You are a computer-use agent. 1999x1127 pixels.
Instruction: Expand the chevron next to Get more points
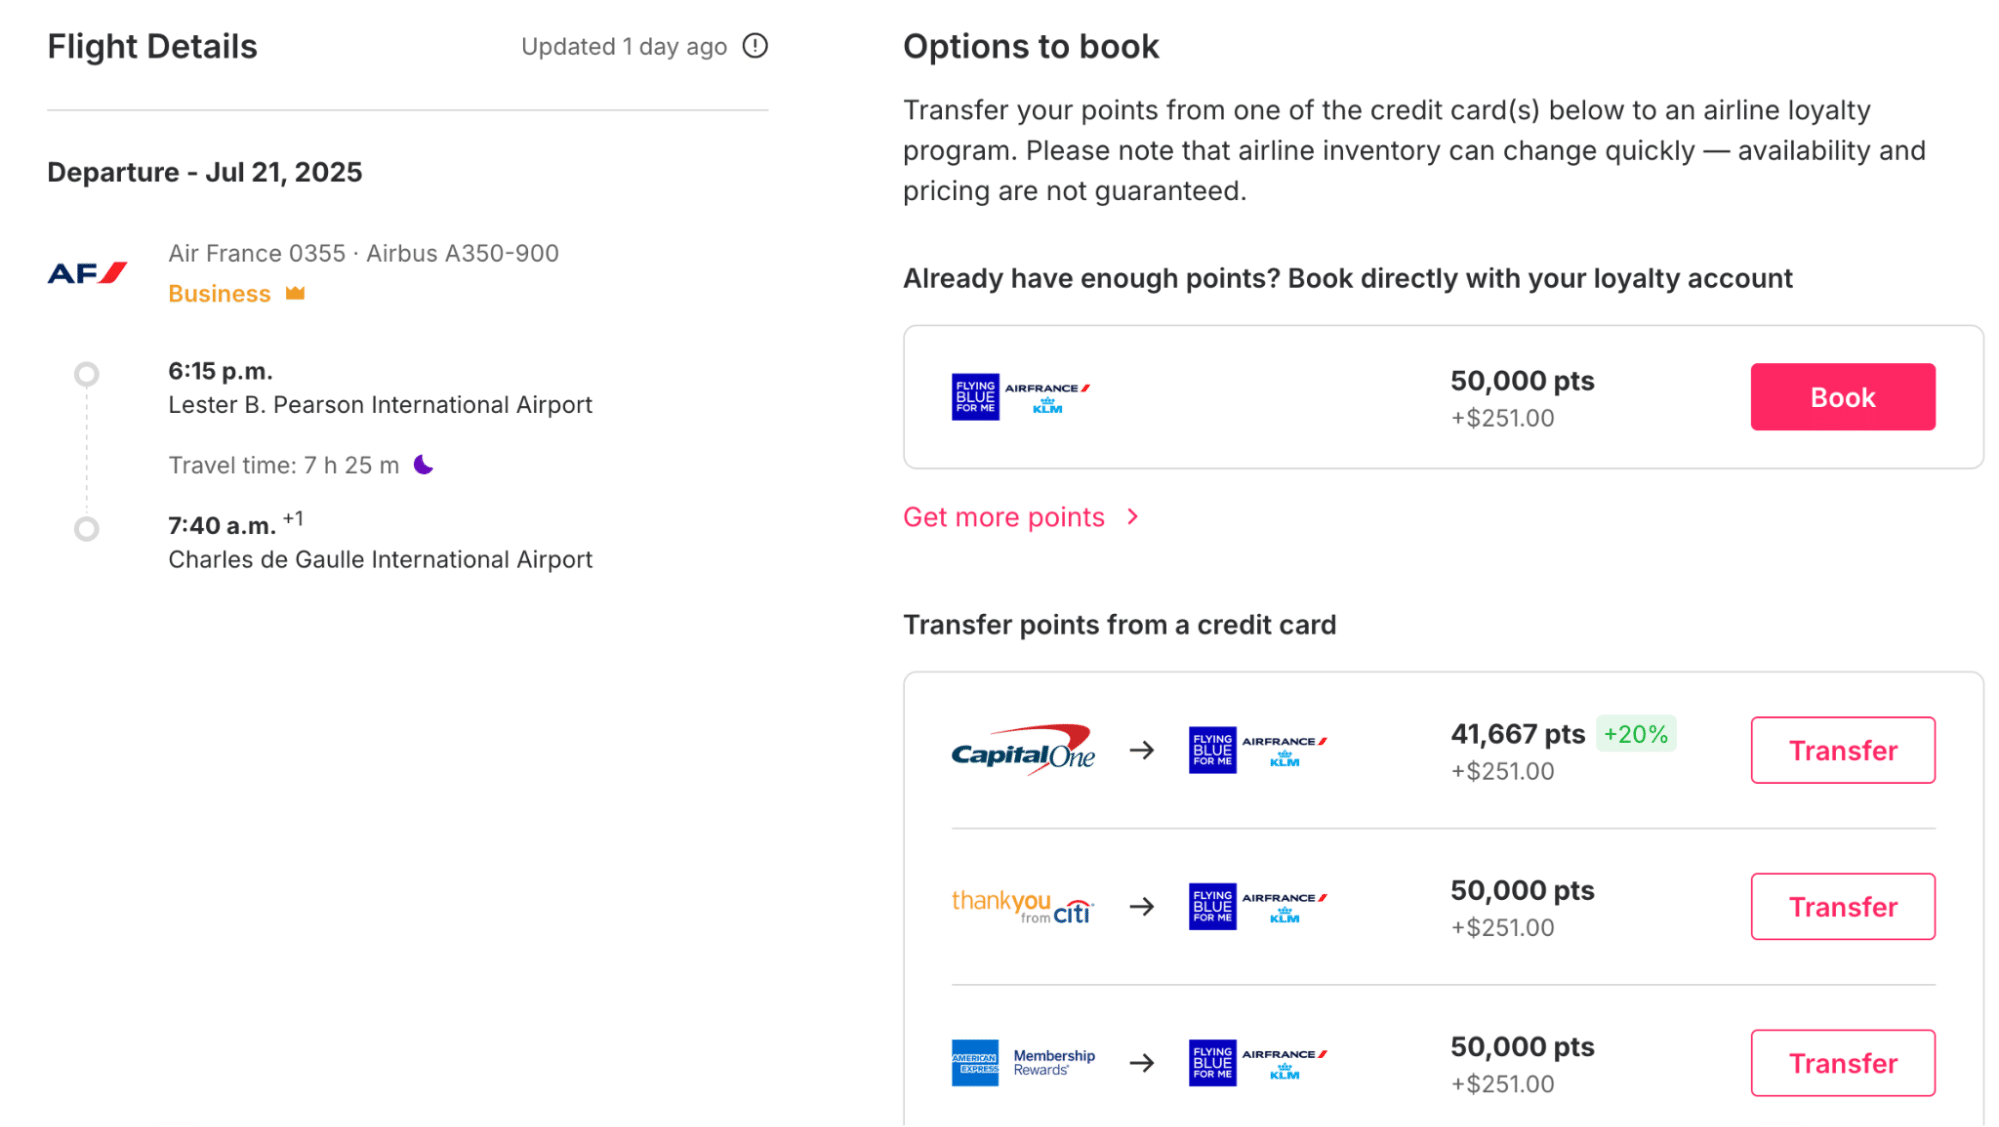pos(1133,517)
